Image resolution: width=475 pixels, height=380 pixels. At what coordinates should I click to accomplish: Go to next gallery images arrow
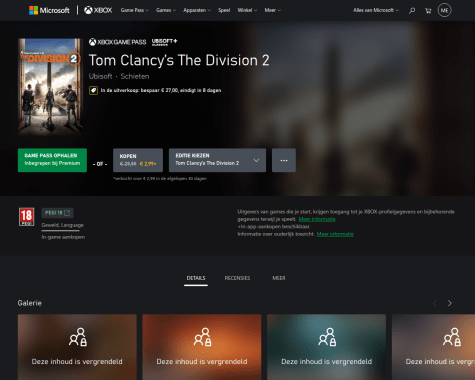pos(450,303)
